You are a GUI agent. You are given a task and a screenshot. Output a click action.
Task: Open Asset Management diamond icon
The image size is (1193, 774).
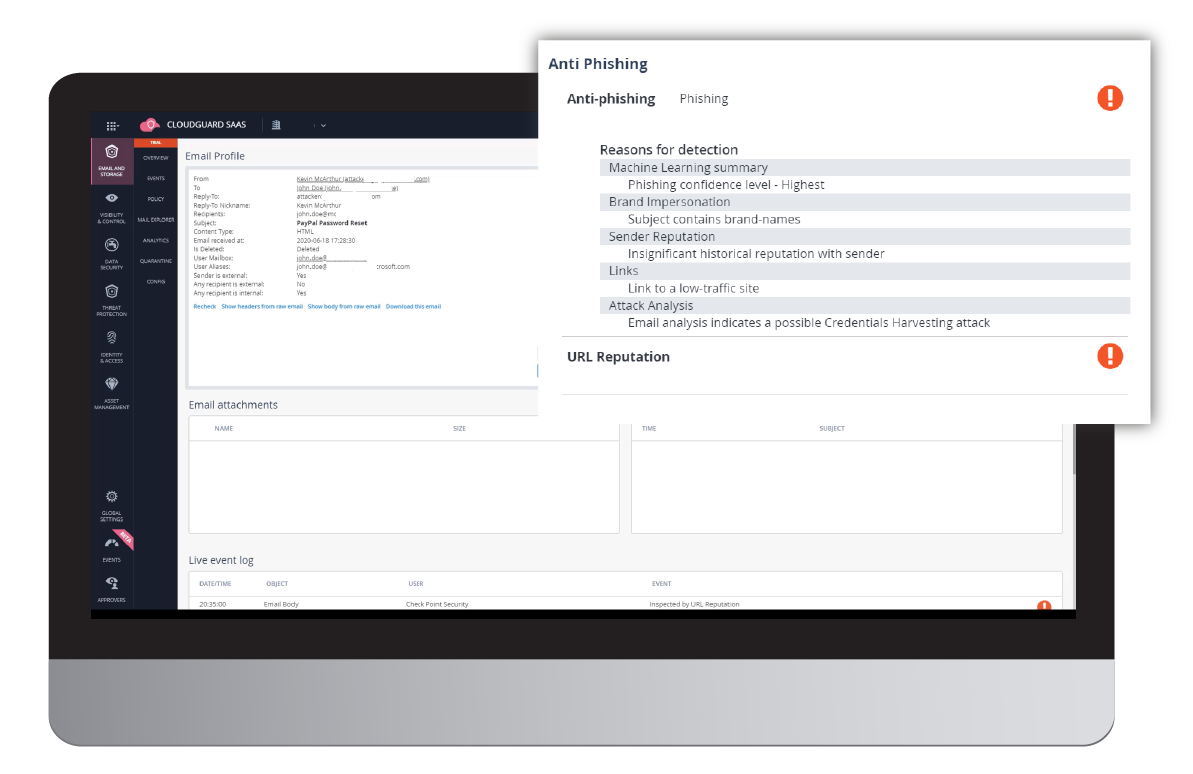point(112,384)
